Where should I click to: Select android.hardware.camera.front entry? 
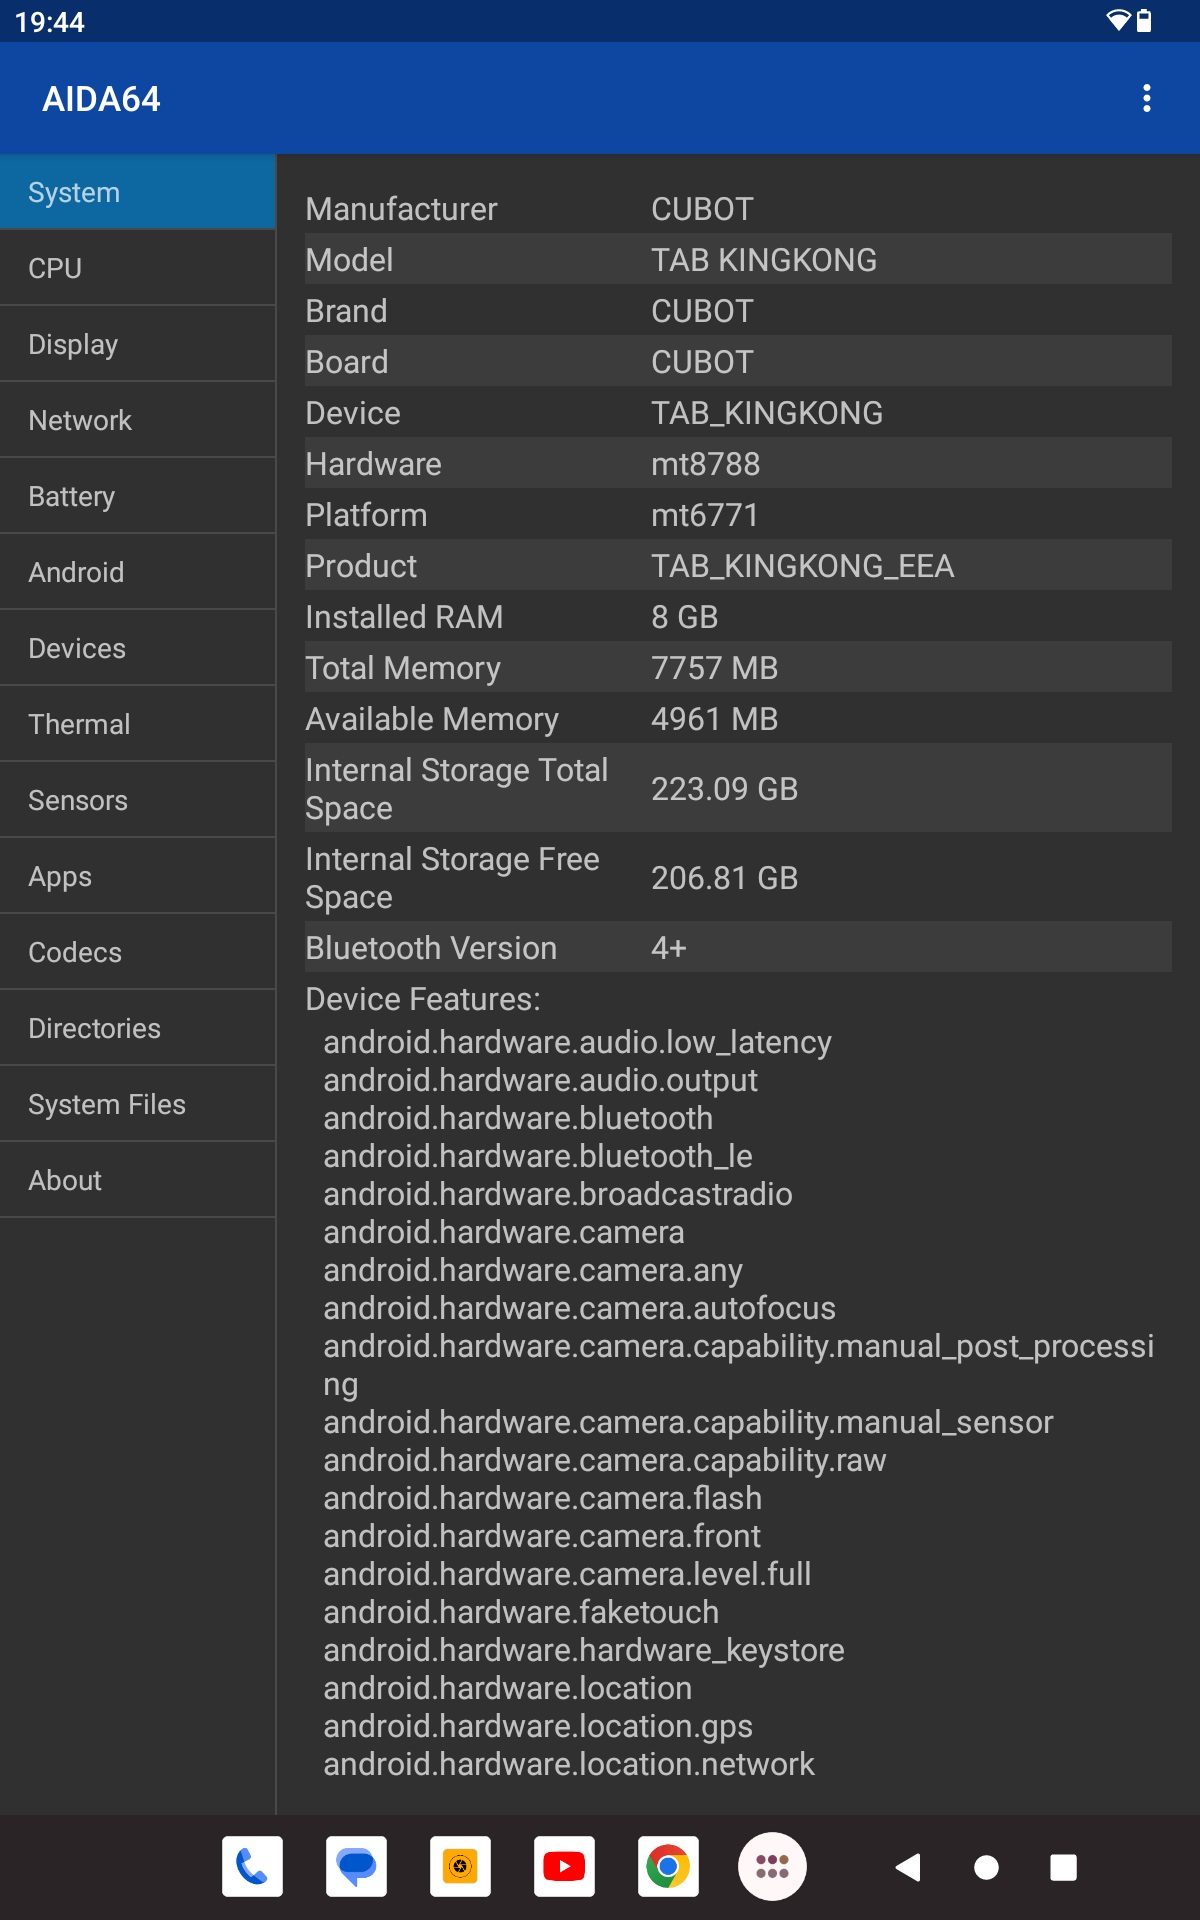542,1536
